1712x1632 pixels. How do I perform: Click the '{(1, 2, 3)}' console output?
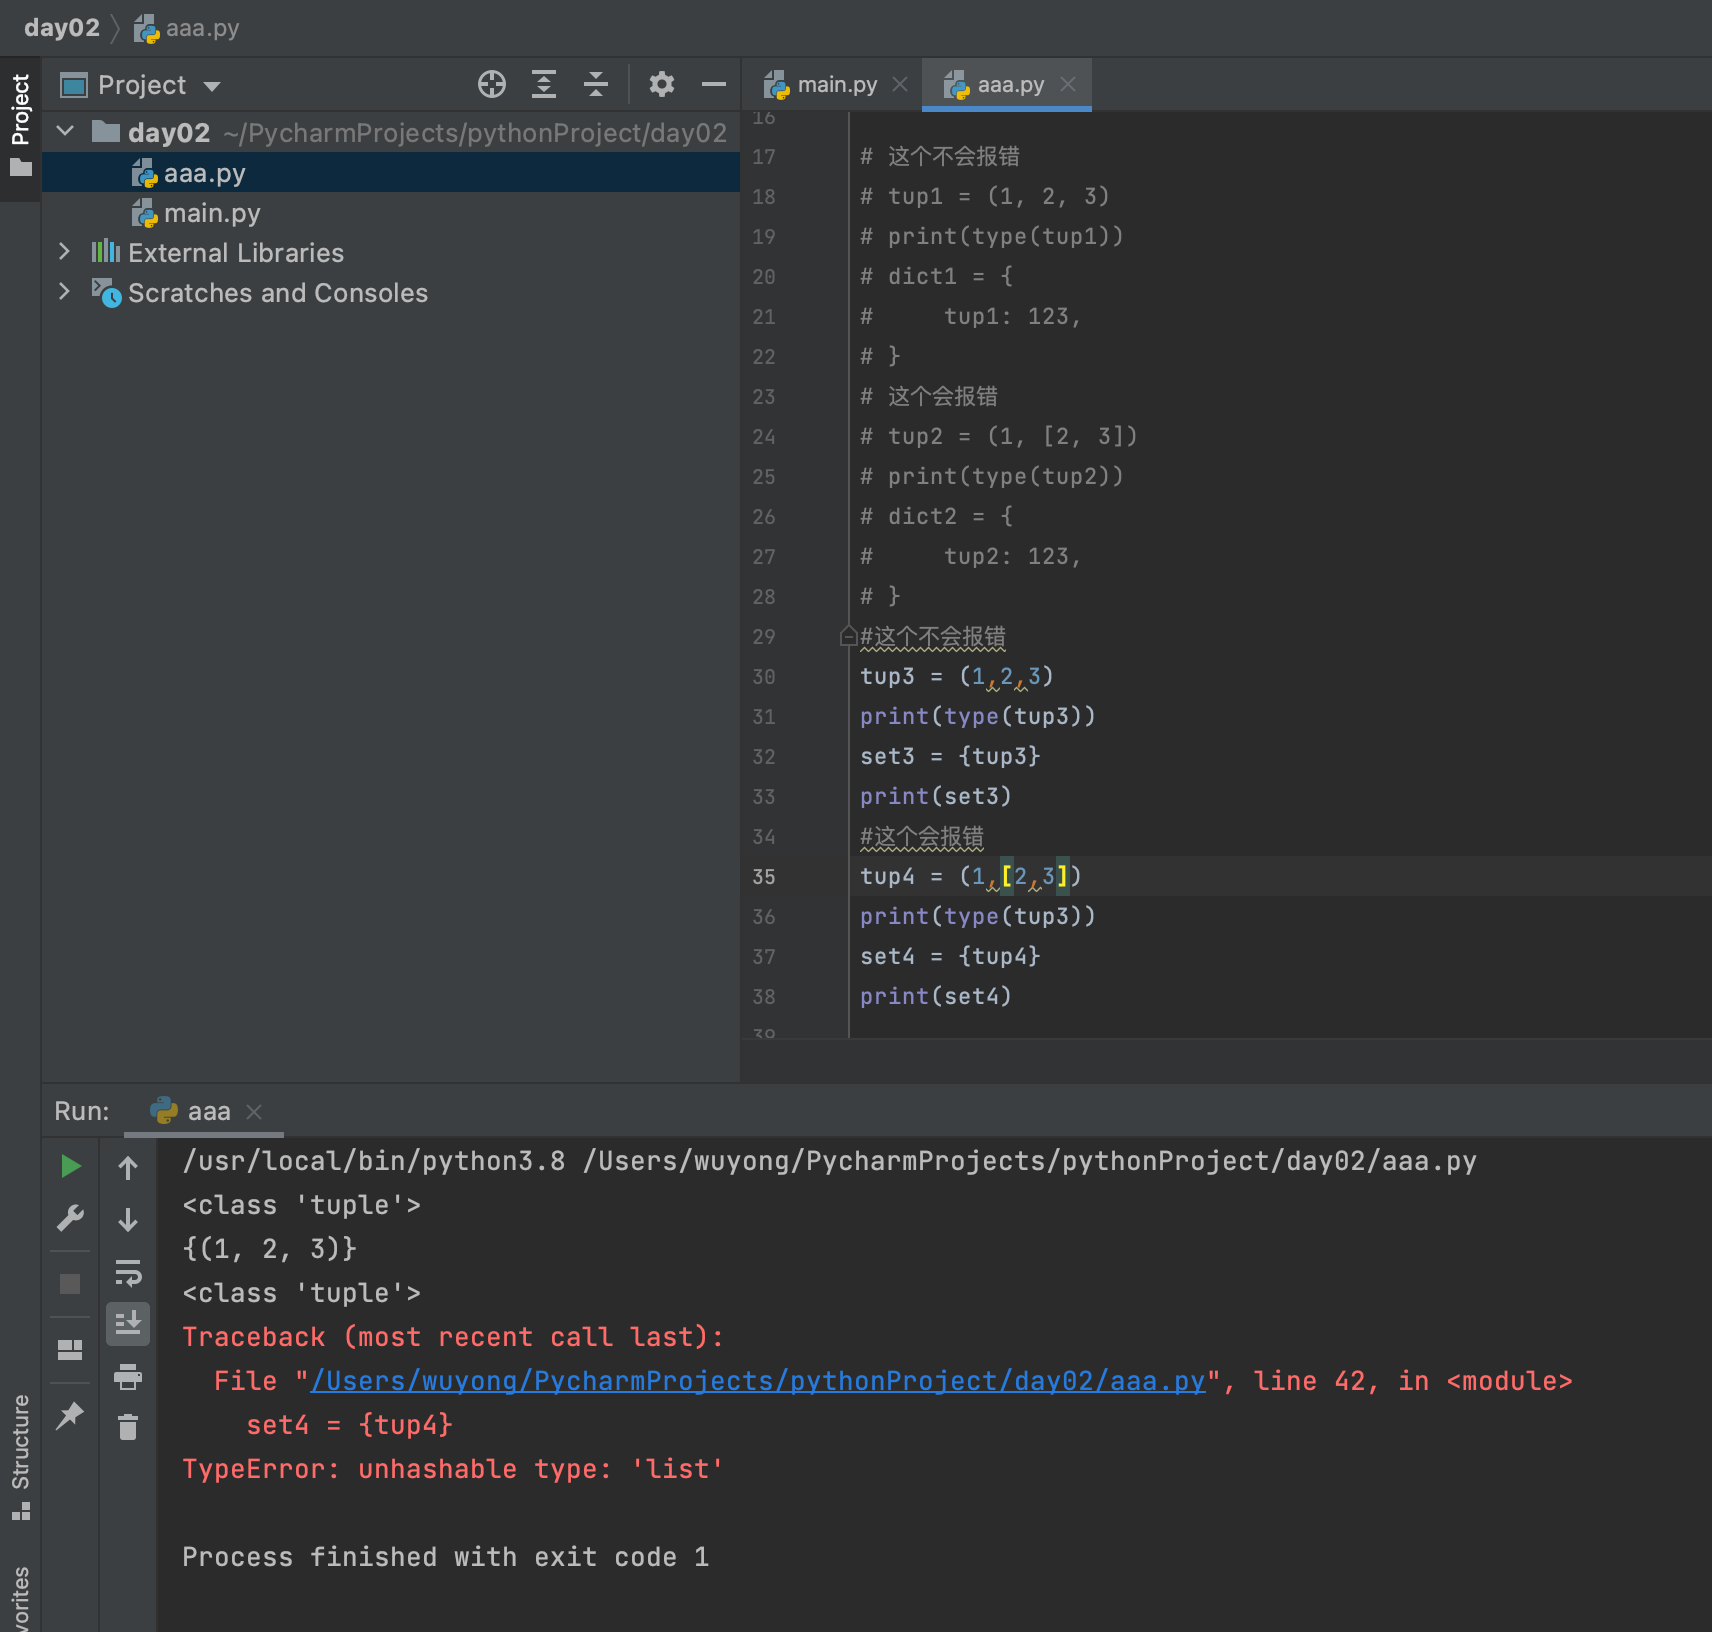270,1249
